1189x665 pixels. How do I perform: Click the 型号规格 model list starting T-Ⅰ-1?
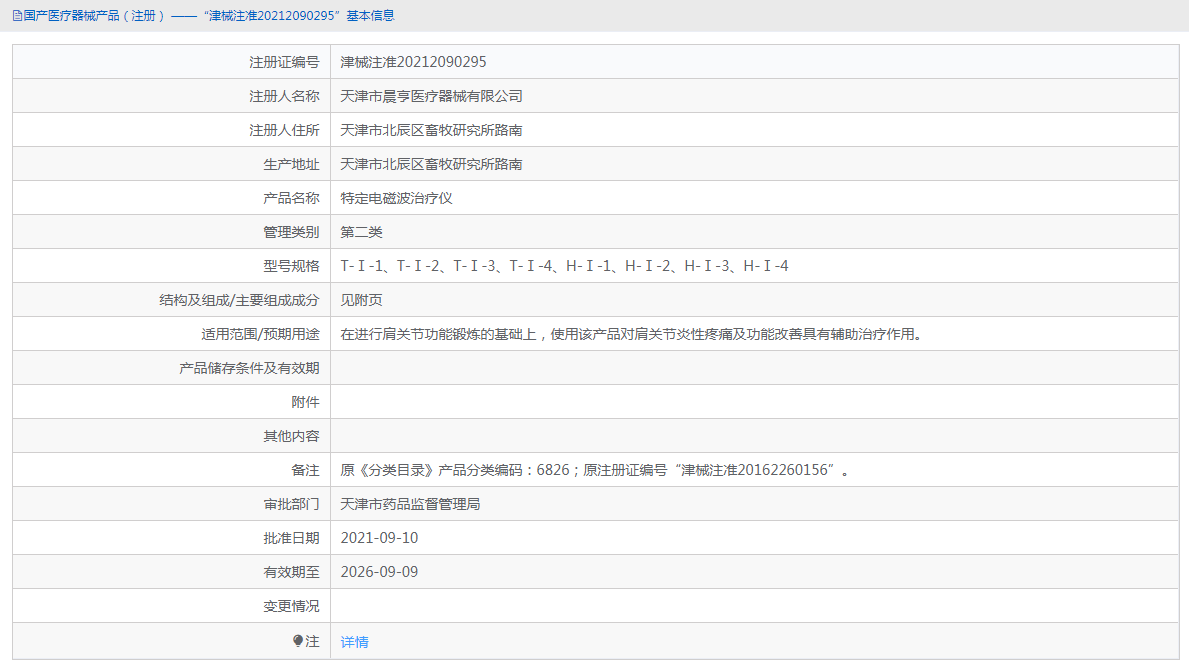coord(564,266)
